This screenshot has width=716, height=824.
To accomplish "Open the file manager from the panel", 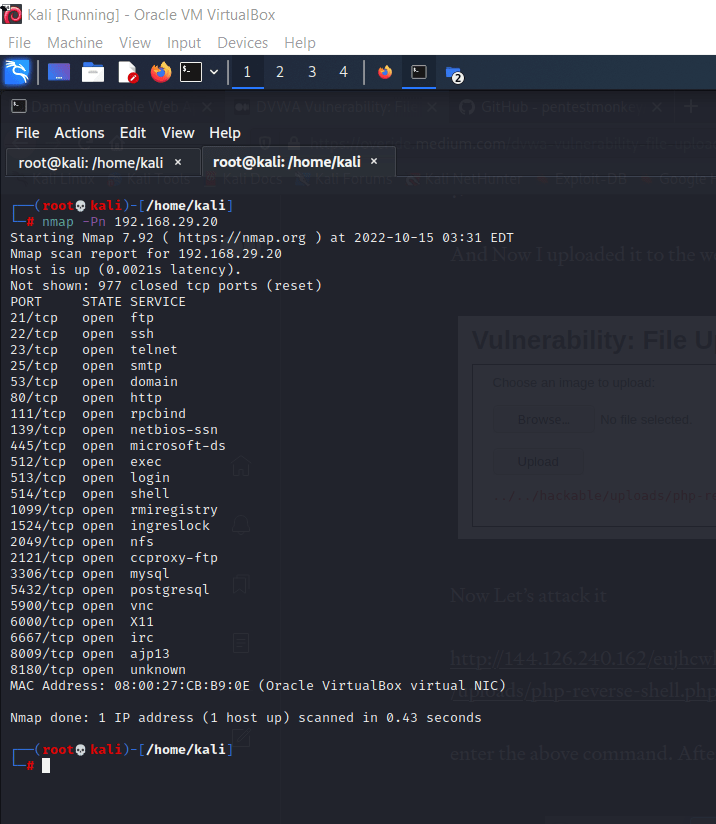I will (93, 72).
